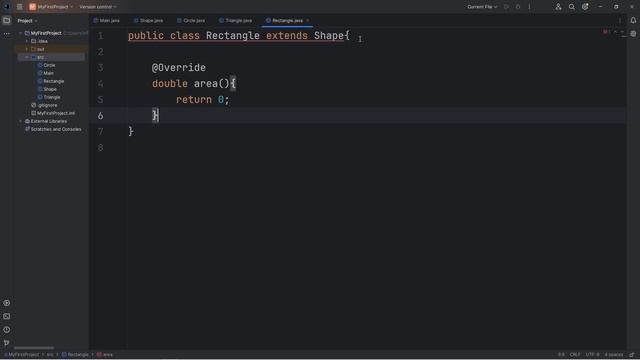The width and height of the screenshot is (640, 360).
Task: Click the @Override annotation
Action: tap(179, 68)
